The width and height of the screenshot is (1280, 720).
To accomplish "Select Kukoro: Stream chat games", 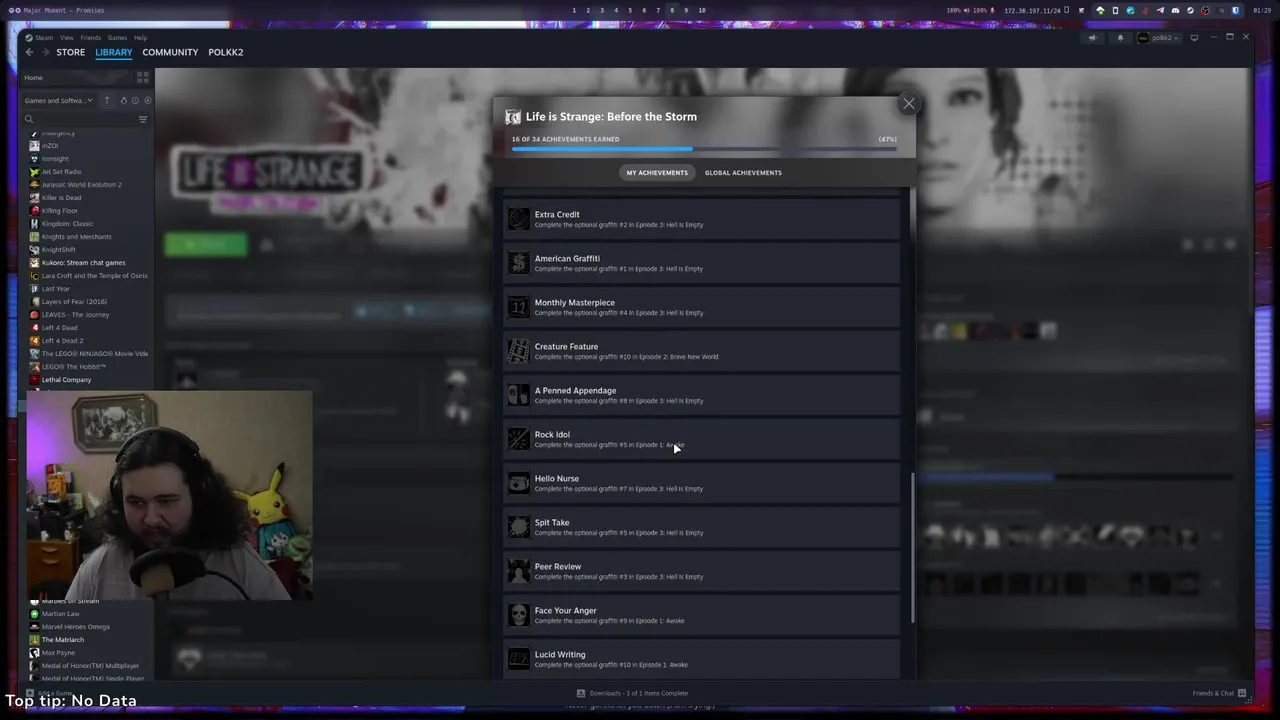I will (83, 263).
